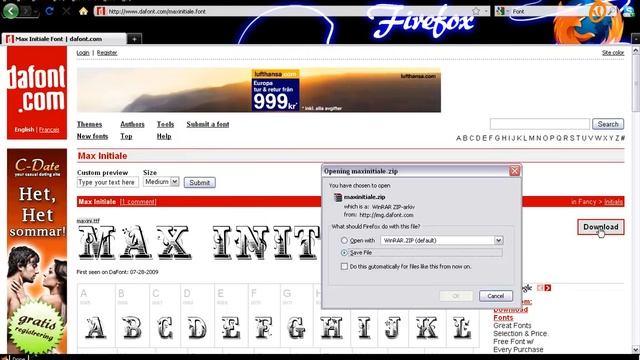Image resolution: width=640 pixels, height=360 pixels.
Task: Click the maxinitiale.zip file icon in dialog
Action: coord(338,197)
